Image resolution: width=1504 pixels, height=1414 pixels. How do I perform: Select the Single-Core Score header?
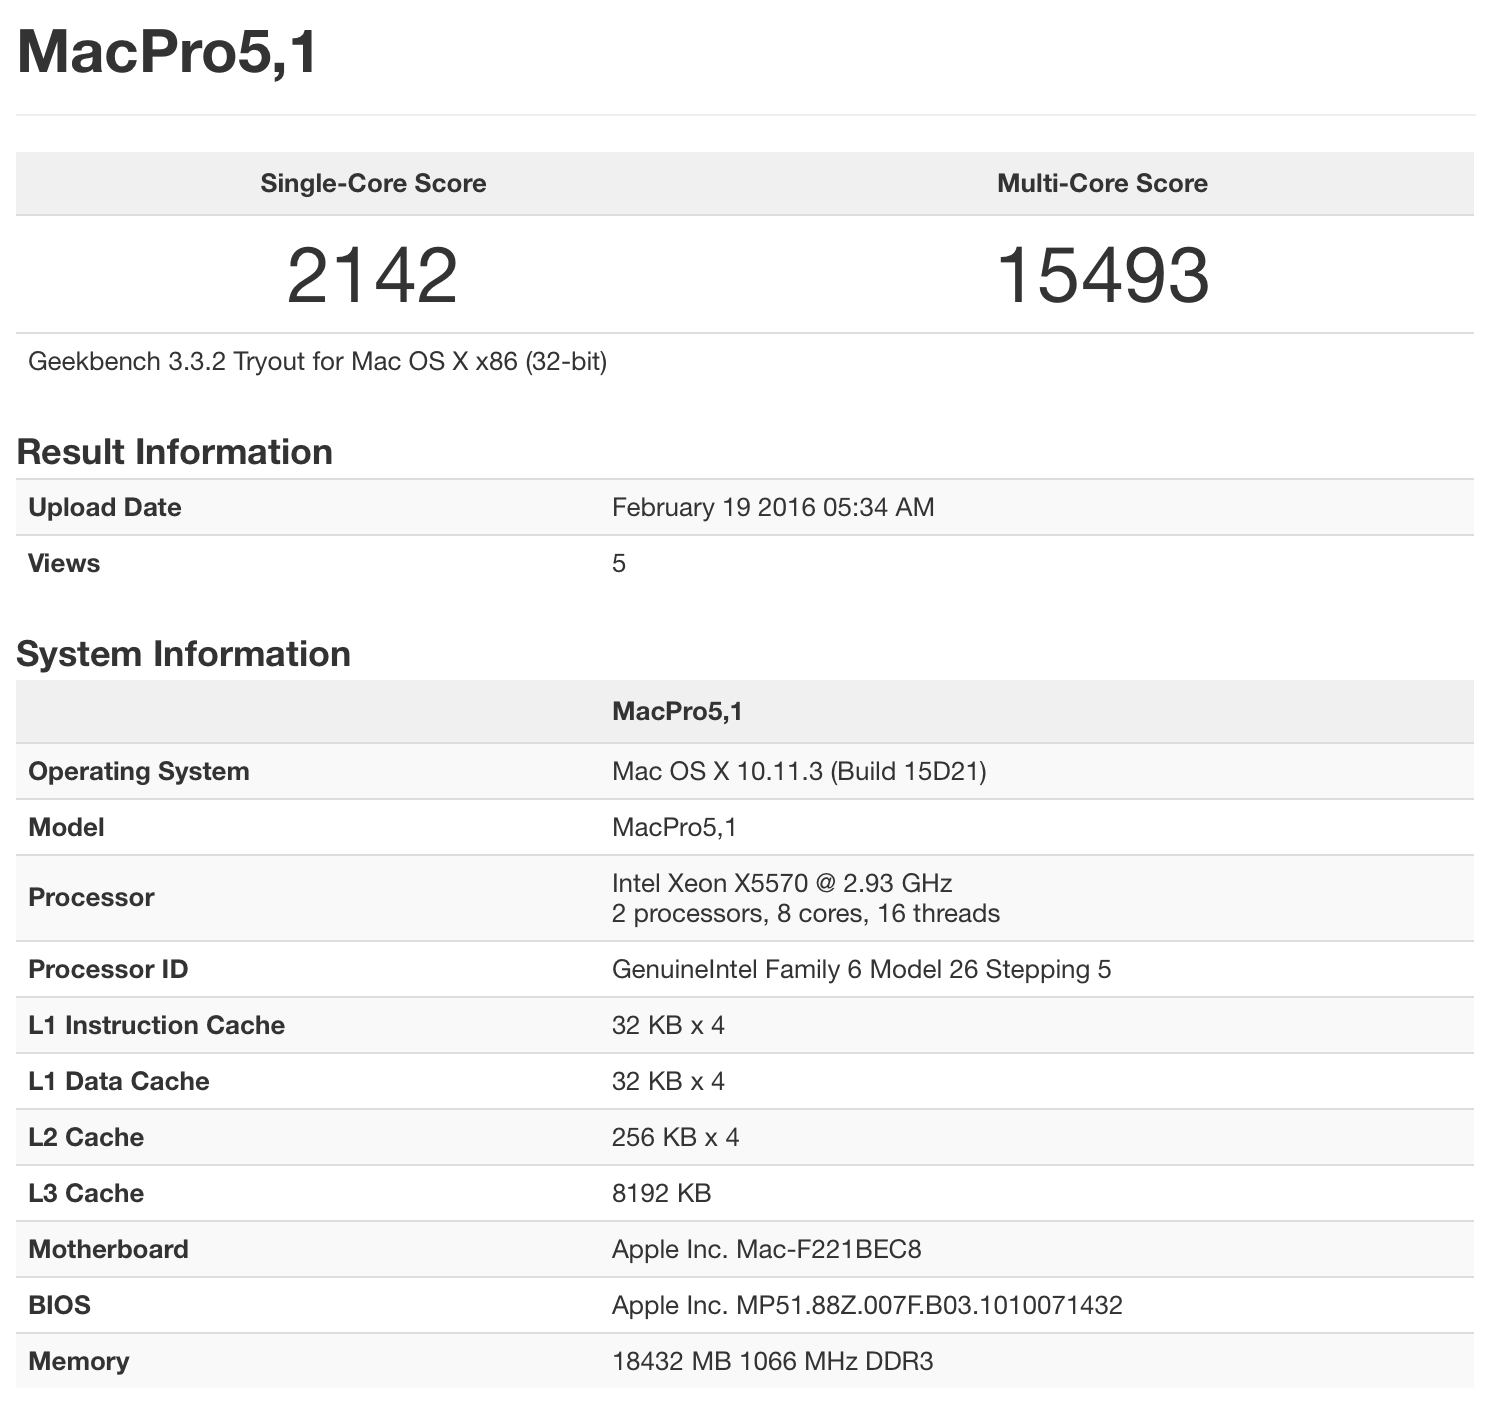373,183
